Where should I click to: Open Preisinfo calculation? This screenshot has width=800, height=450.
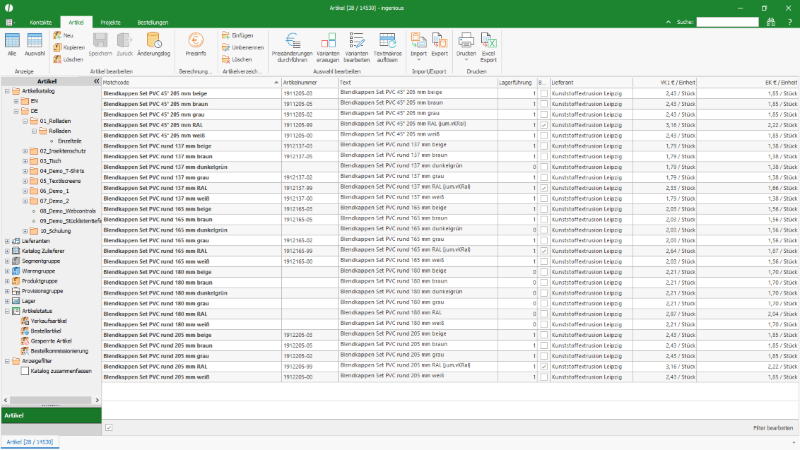(x=196, y=44)
